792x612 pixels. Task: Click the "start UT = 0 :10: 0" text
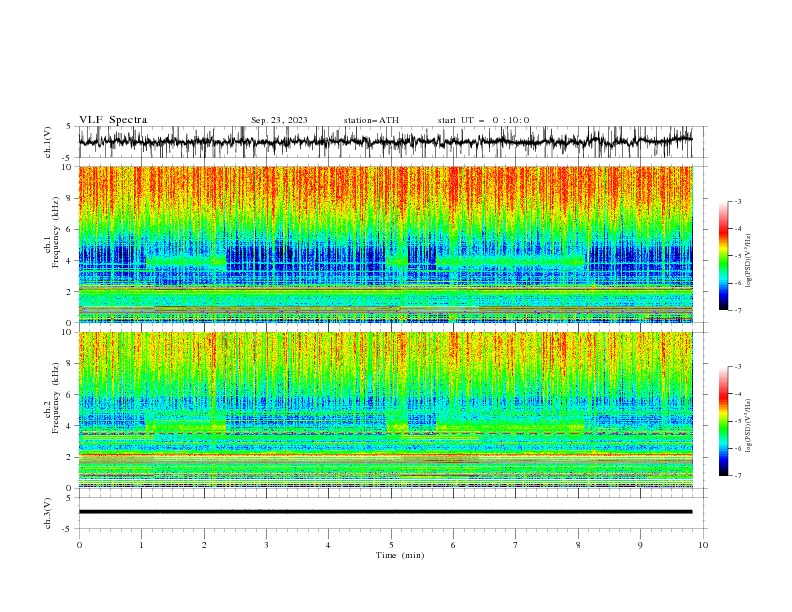tap(483, 120)
